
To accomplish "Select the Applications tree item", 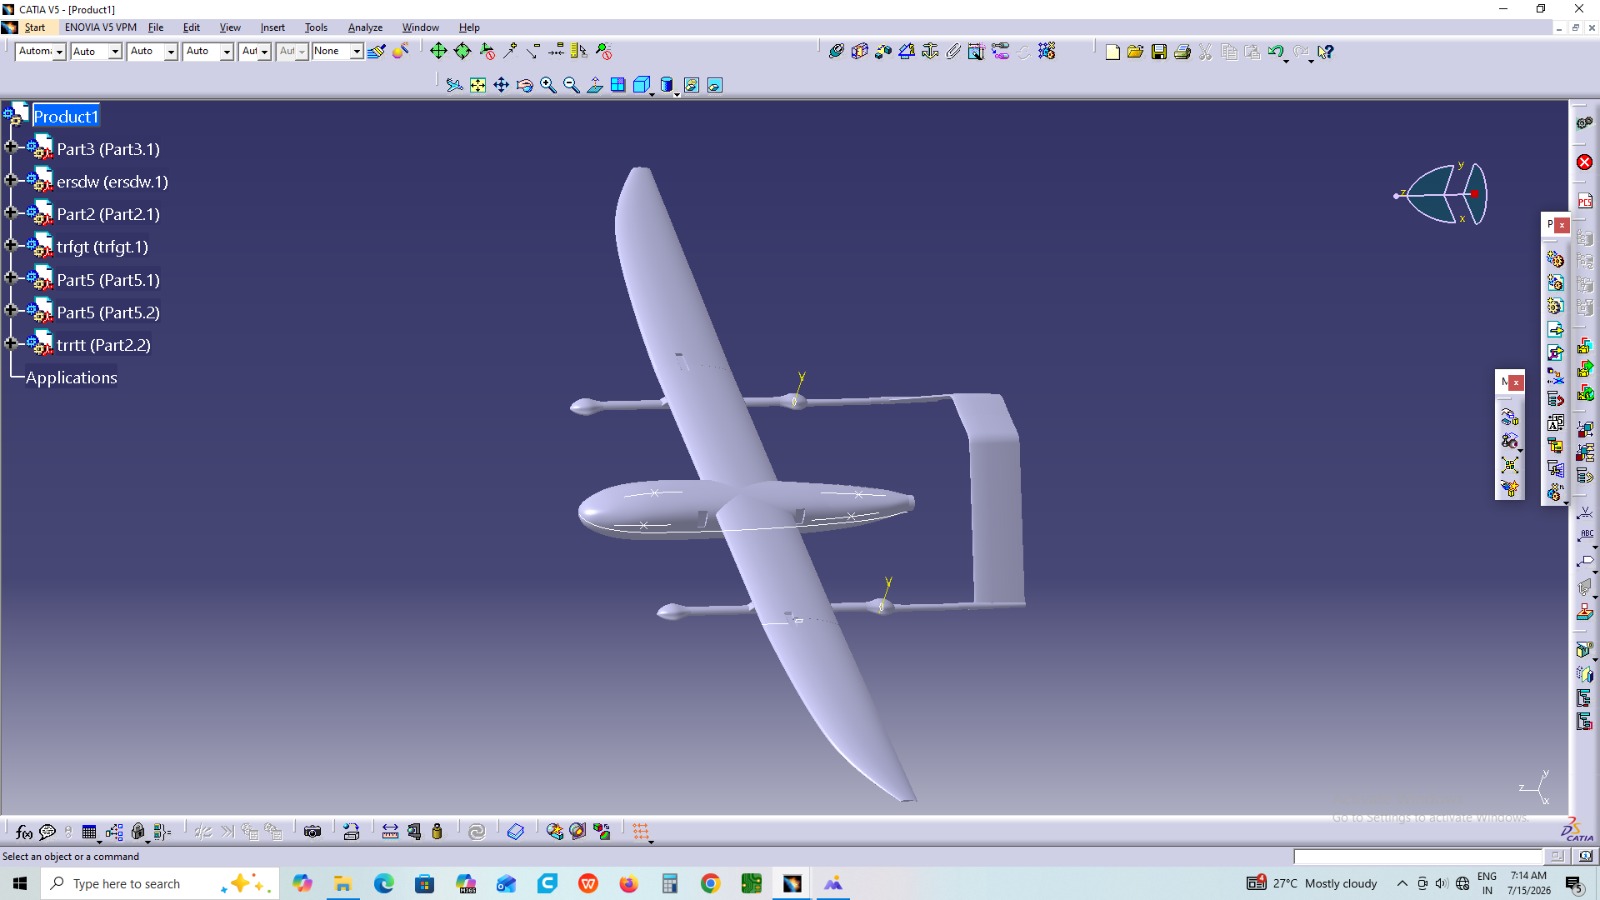I will pos(71,378).
